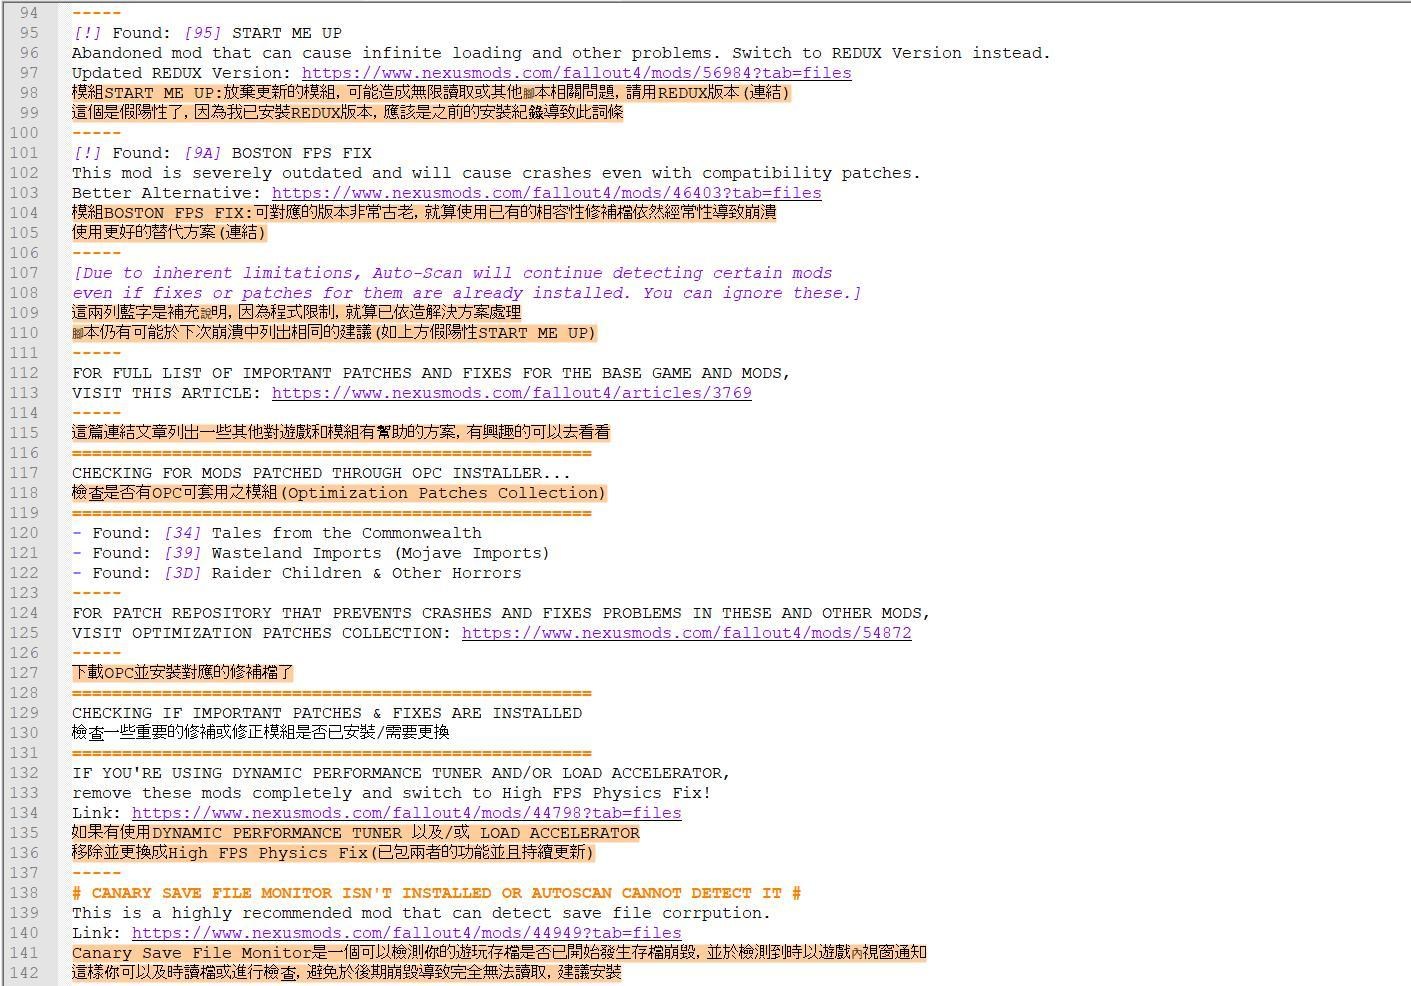
Task: Click "IF YOU'RE USING DYNAMIC PERFORMANCE TUNER" line
Action: 401,773
